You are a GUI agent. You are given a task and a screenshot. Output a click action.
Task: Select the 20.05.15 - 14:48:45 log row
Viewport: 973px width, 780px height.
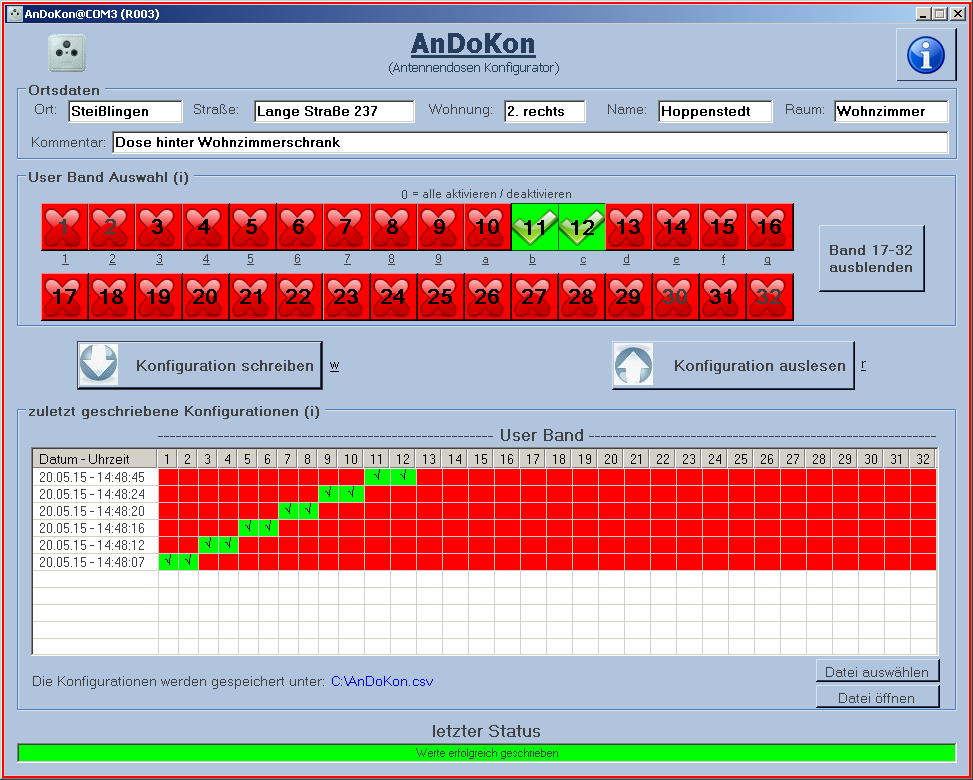93,477
